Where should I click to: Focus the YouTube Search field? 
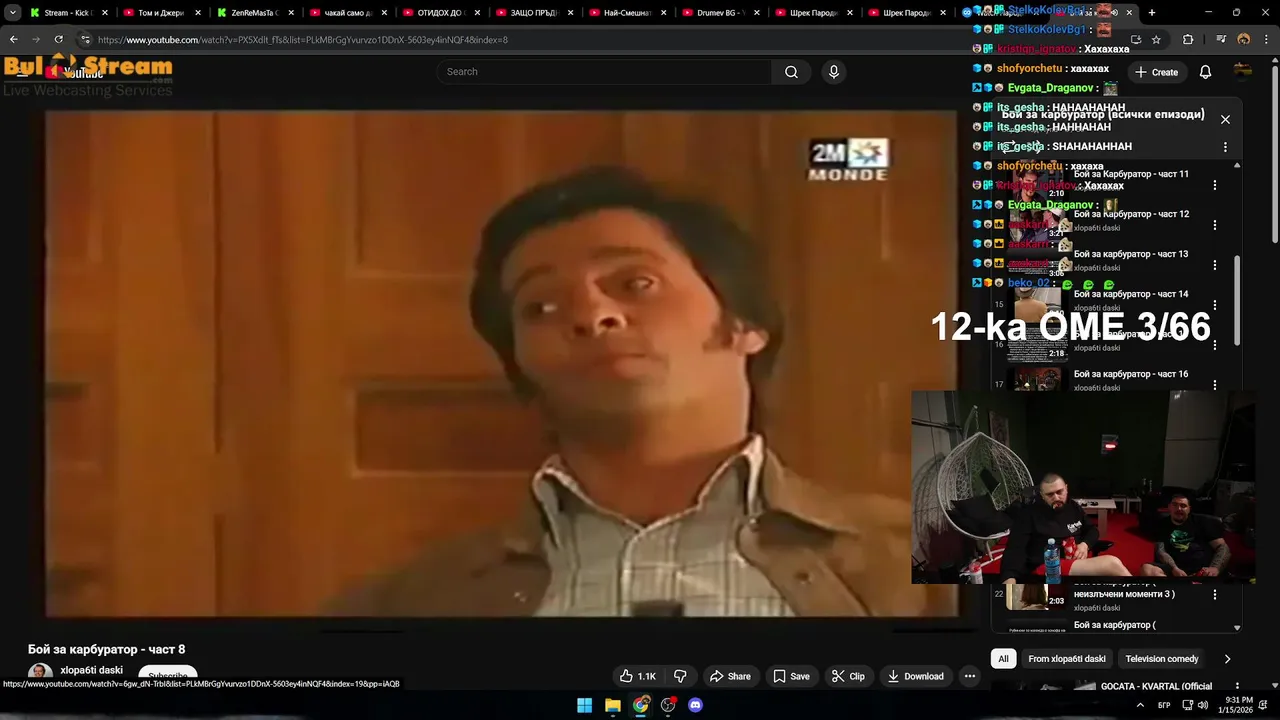coord(604,72)
